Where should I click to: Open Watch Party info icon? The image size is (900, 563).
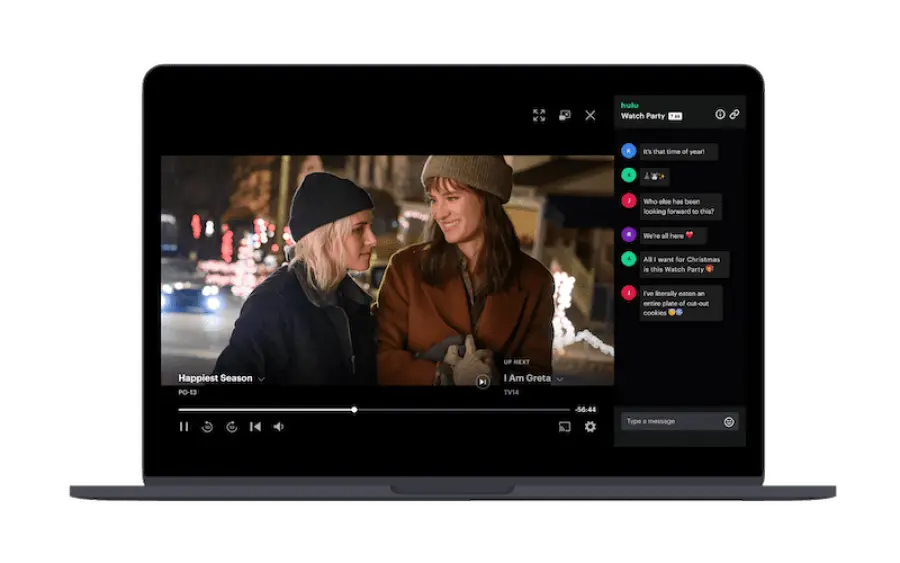(x=720, y=114)
